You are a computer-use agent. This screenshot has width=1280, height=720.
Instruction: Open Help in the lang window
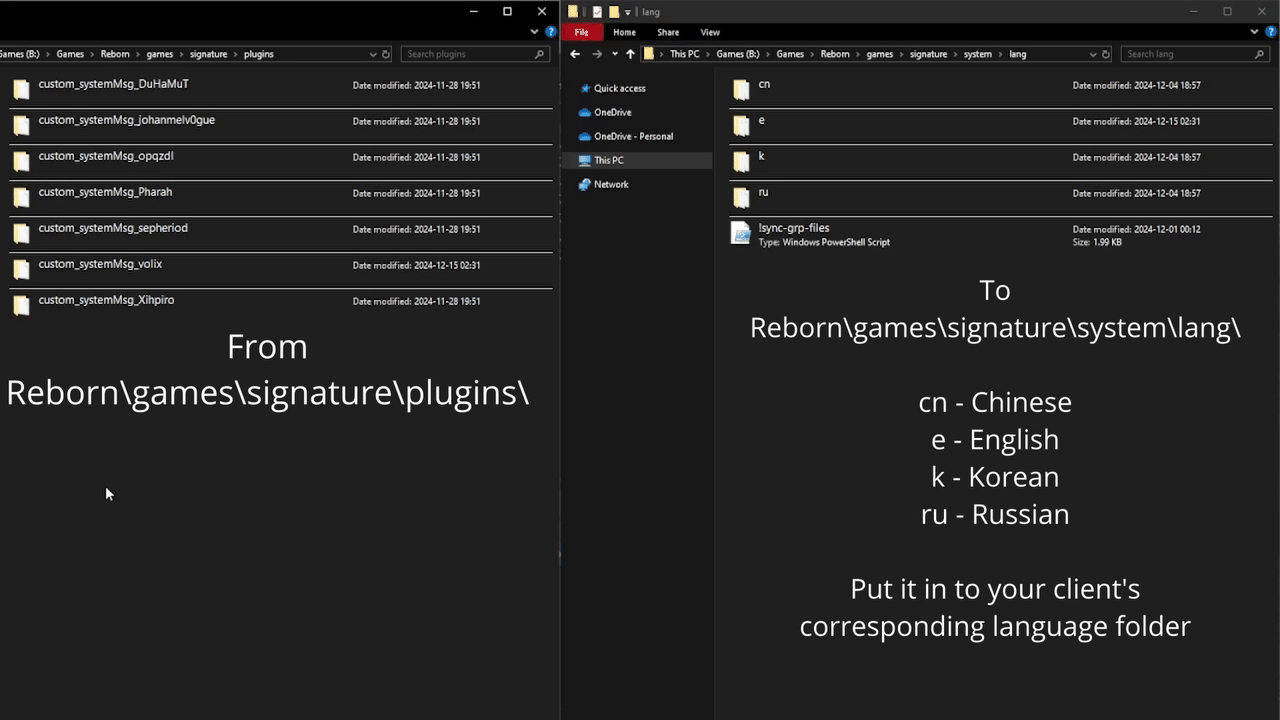coord(1270,32)
